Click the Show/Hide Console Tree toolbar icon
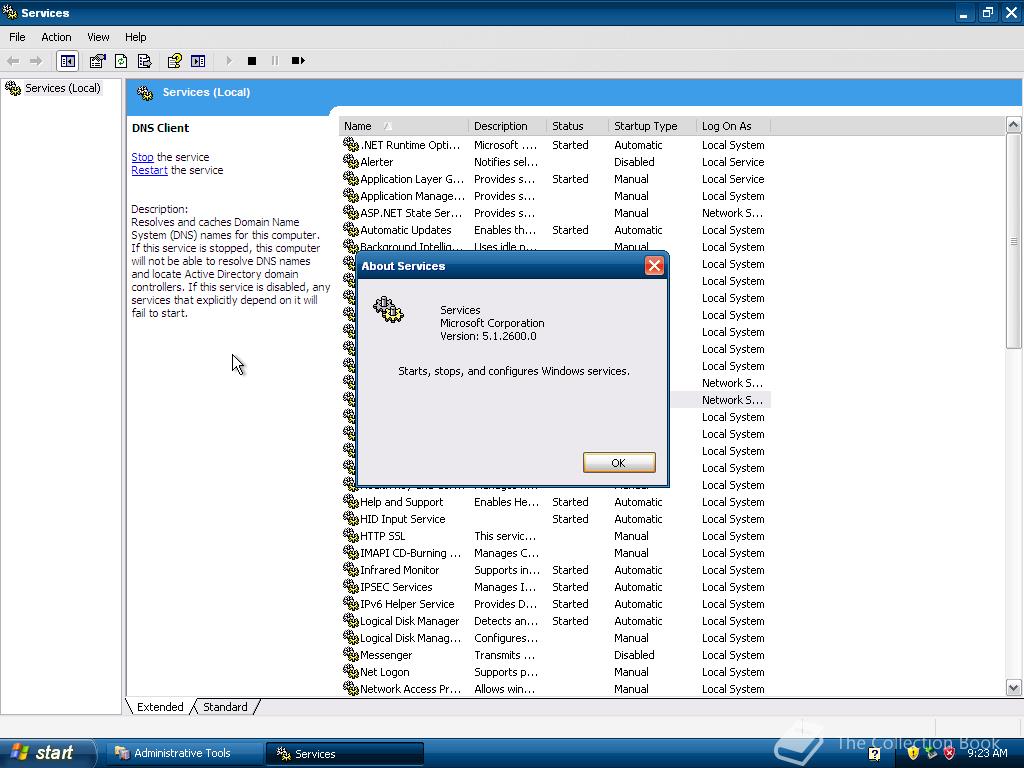 point(67,61)
